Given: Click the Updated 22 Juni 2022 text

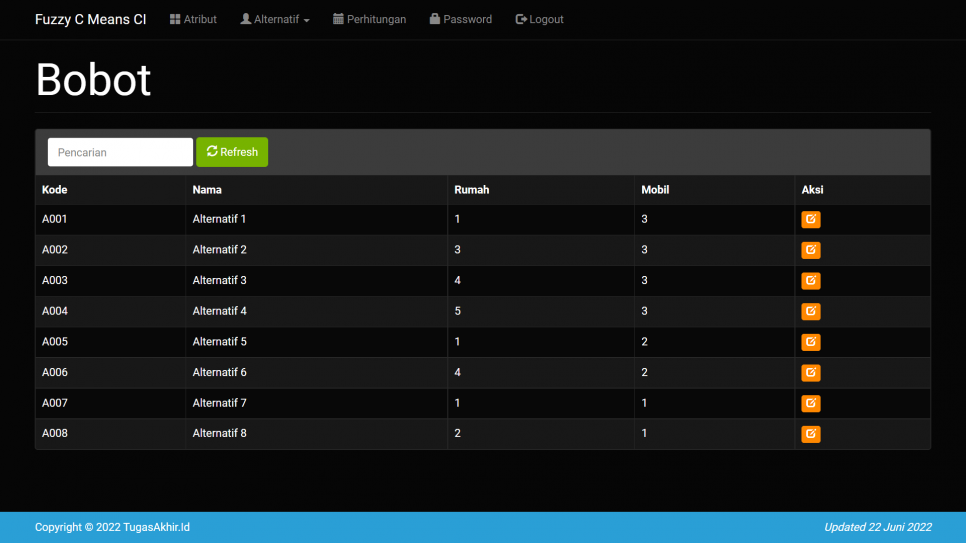Looking at the screenshot, I should (x=878, y=527).
